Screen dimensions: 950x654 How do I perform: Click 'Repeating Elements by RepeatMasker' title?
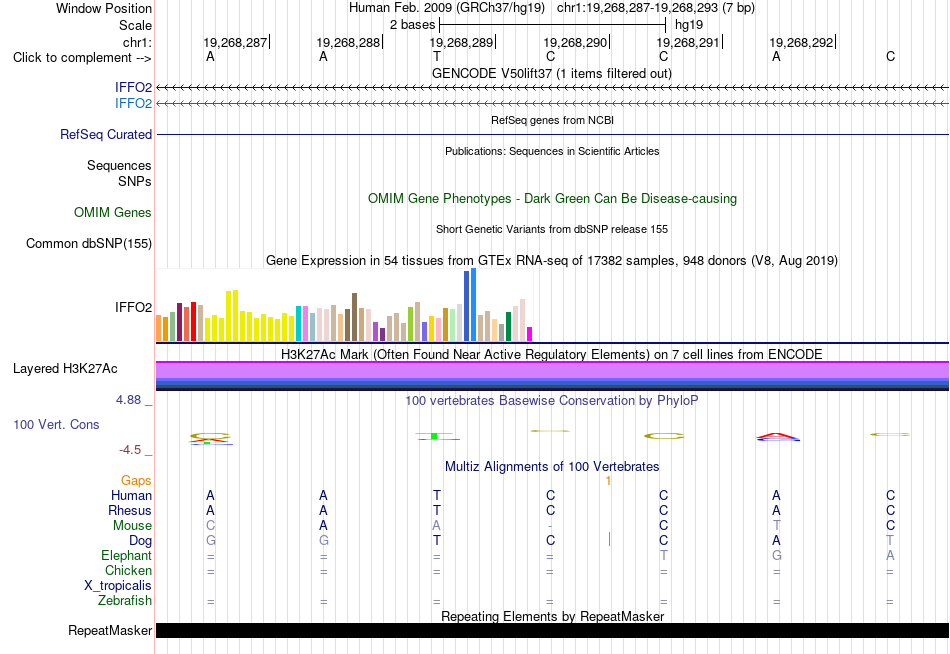click(x=552, y=616)
